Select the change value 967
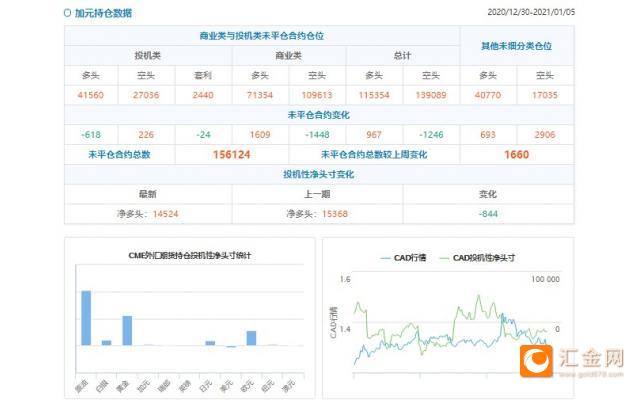This screenshot has width=640, height=400. point(374,135)
